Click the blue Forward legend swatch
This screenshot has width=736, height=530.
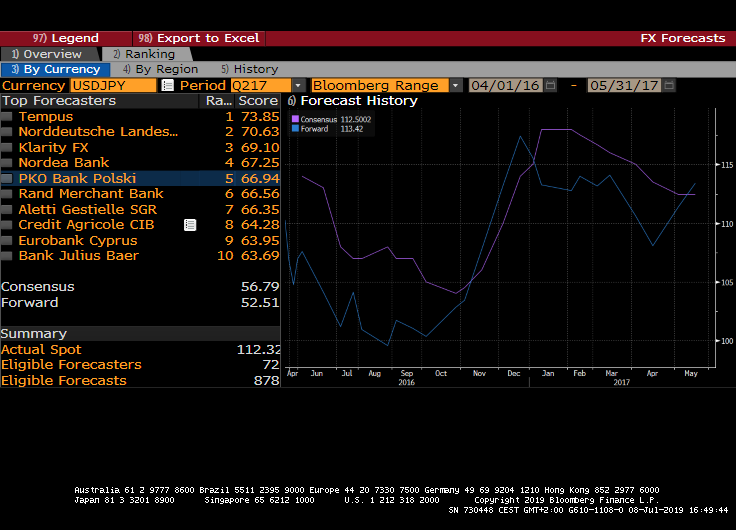[x=295, y=129]
